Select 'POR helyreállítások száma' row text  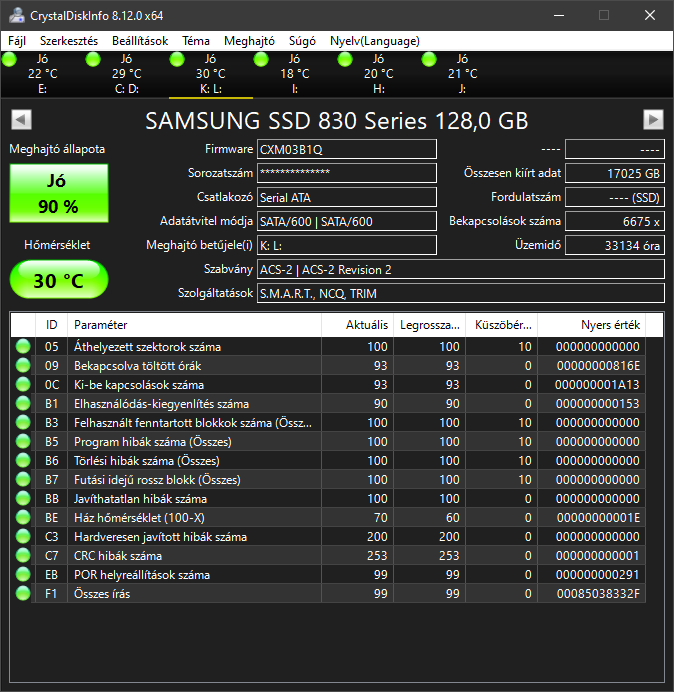point(142,575)
